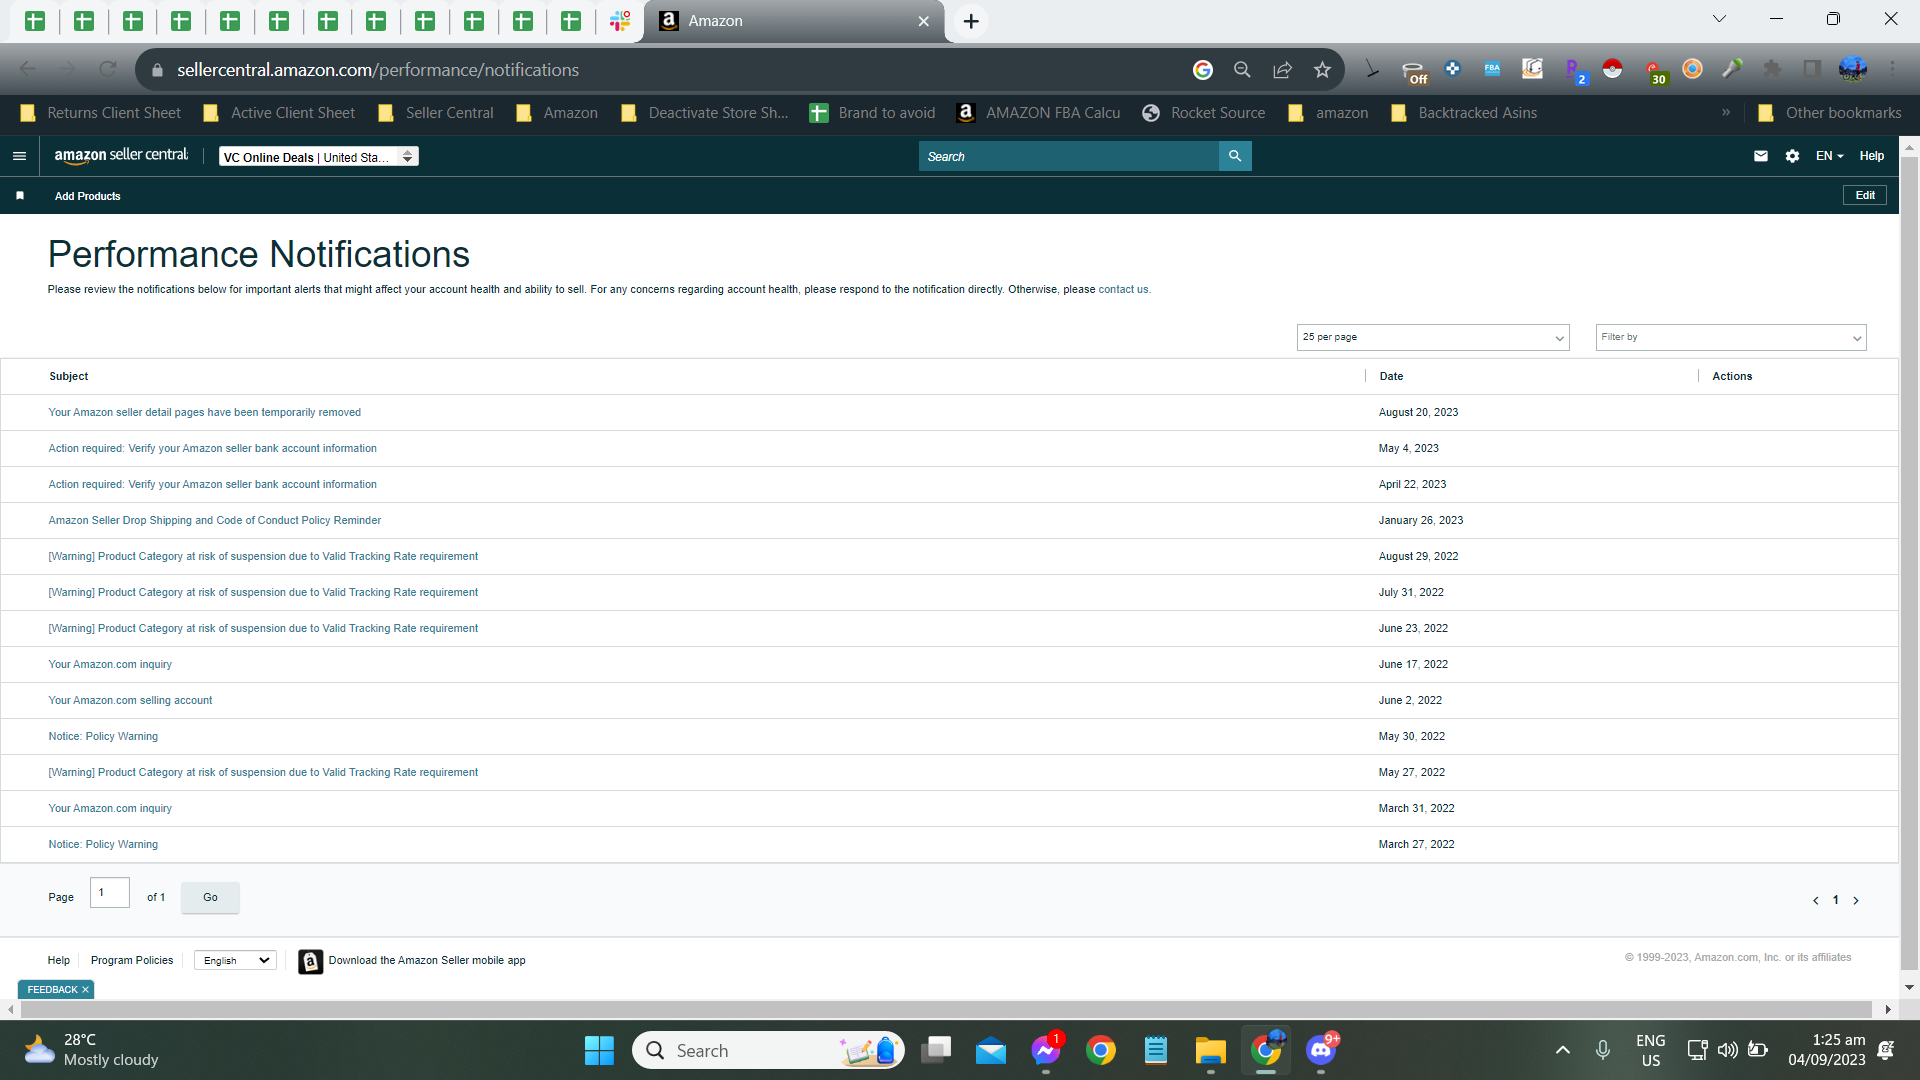This screenshot has height=1080, width=1920.
Task: Click the view site information lock icon
Action: click(157, 70)
